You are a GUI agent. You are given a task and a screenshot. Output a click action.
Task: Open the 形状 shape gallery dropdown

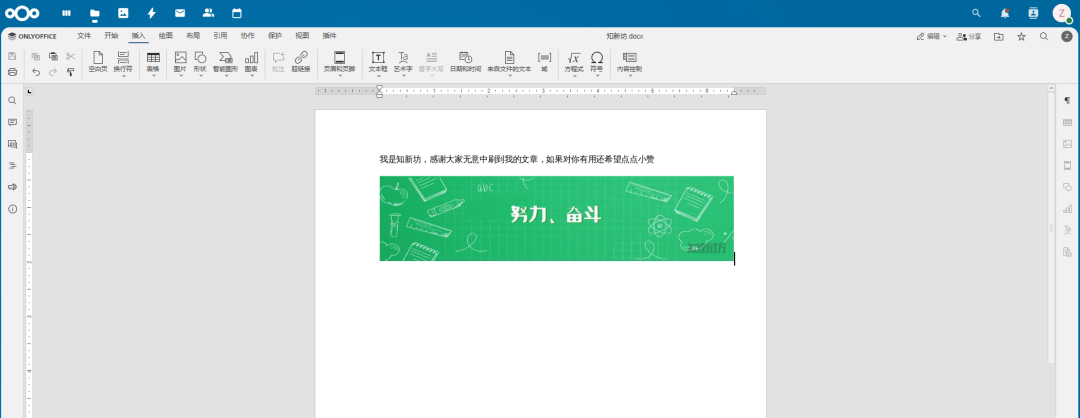(200, 76)
